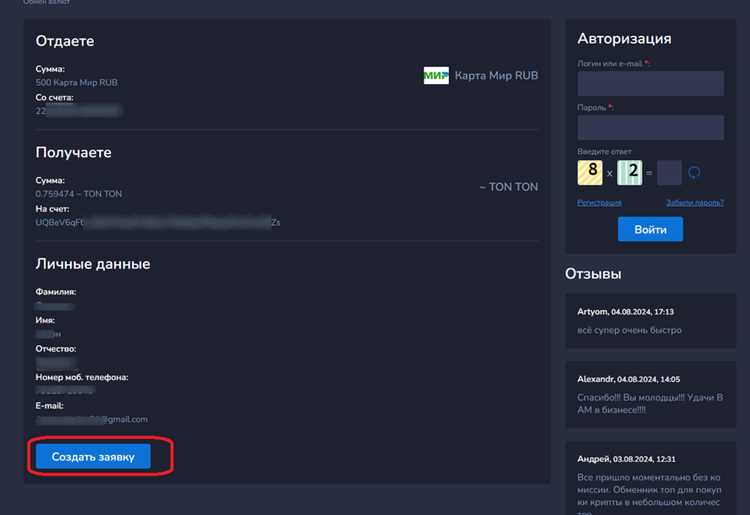Click the TON wallet address text
The width and height of the screenshot is (750, 515).
click(x=157, y=222)
